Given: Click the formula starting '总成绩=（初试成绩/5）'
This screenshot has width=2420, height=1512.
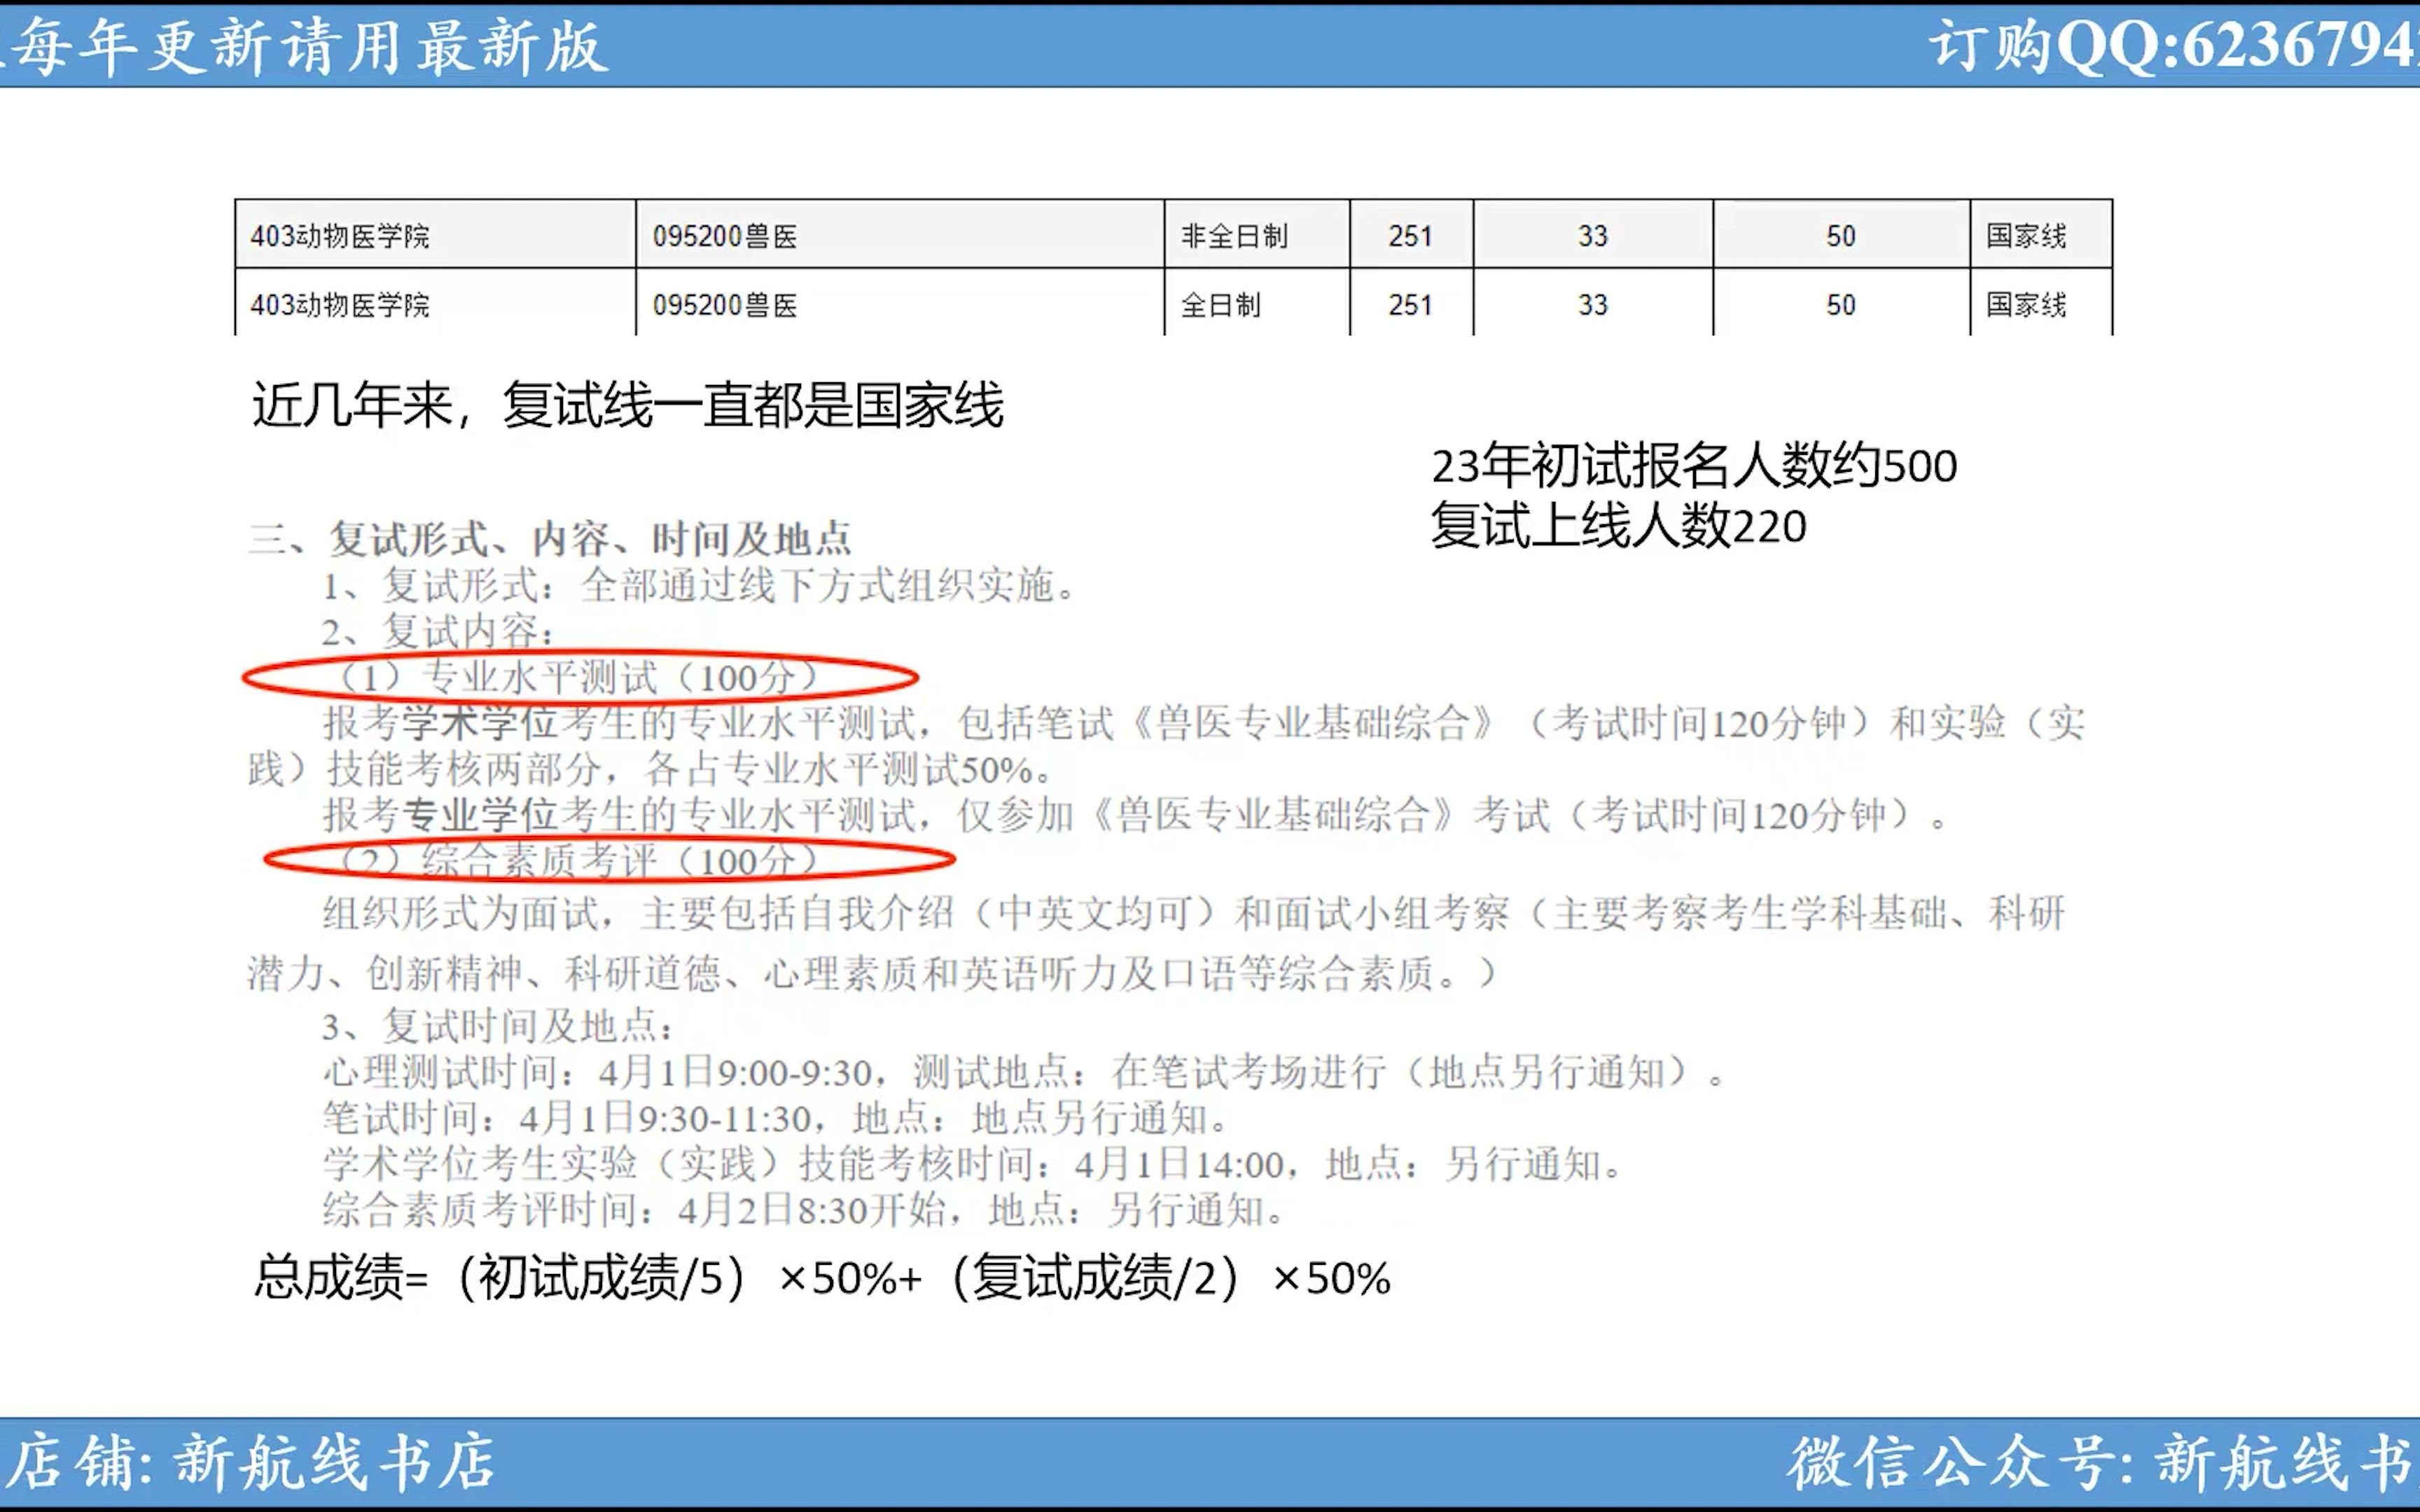Looking at the screenshot, I should pyautogui.click(x=822, y=1279).
